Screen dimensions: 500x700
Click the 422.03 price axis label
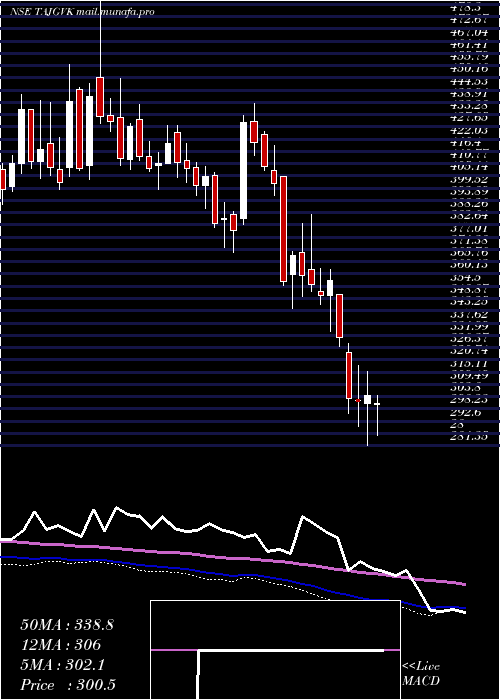click(x=469, y=131)
